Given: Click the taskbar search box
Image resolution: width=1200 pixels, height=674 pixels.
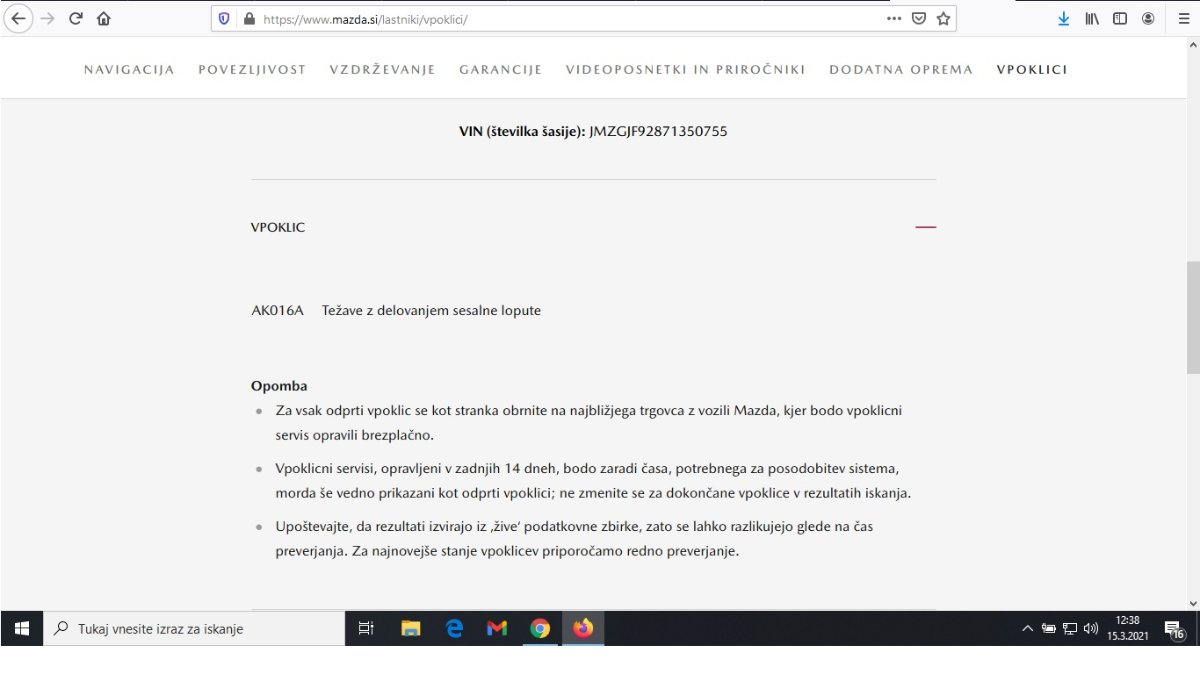Looking at the screenshot, I should (x=194, y=629).
